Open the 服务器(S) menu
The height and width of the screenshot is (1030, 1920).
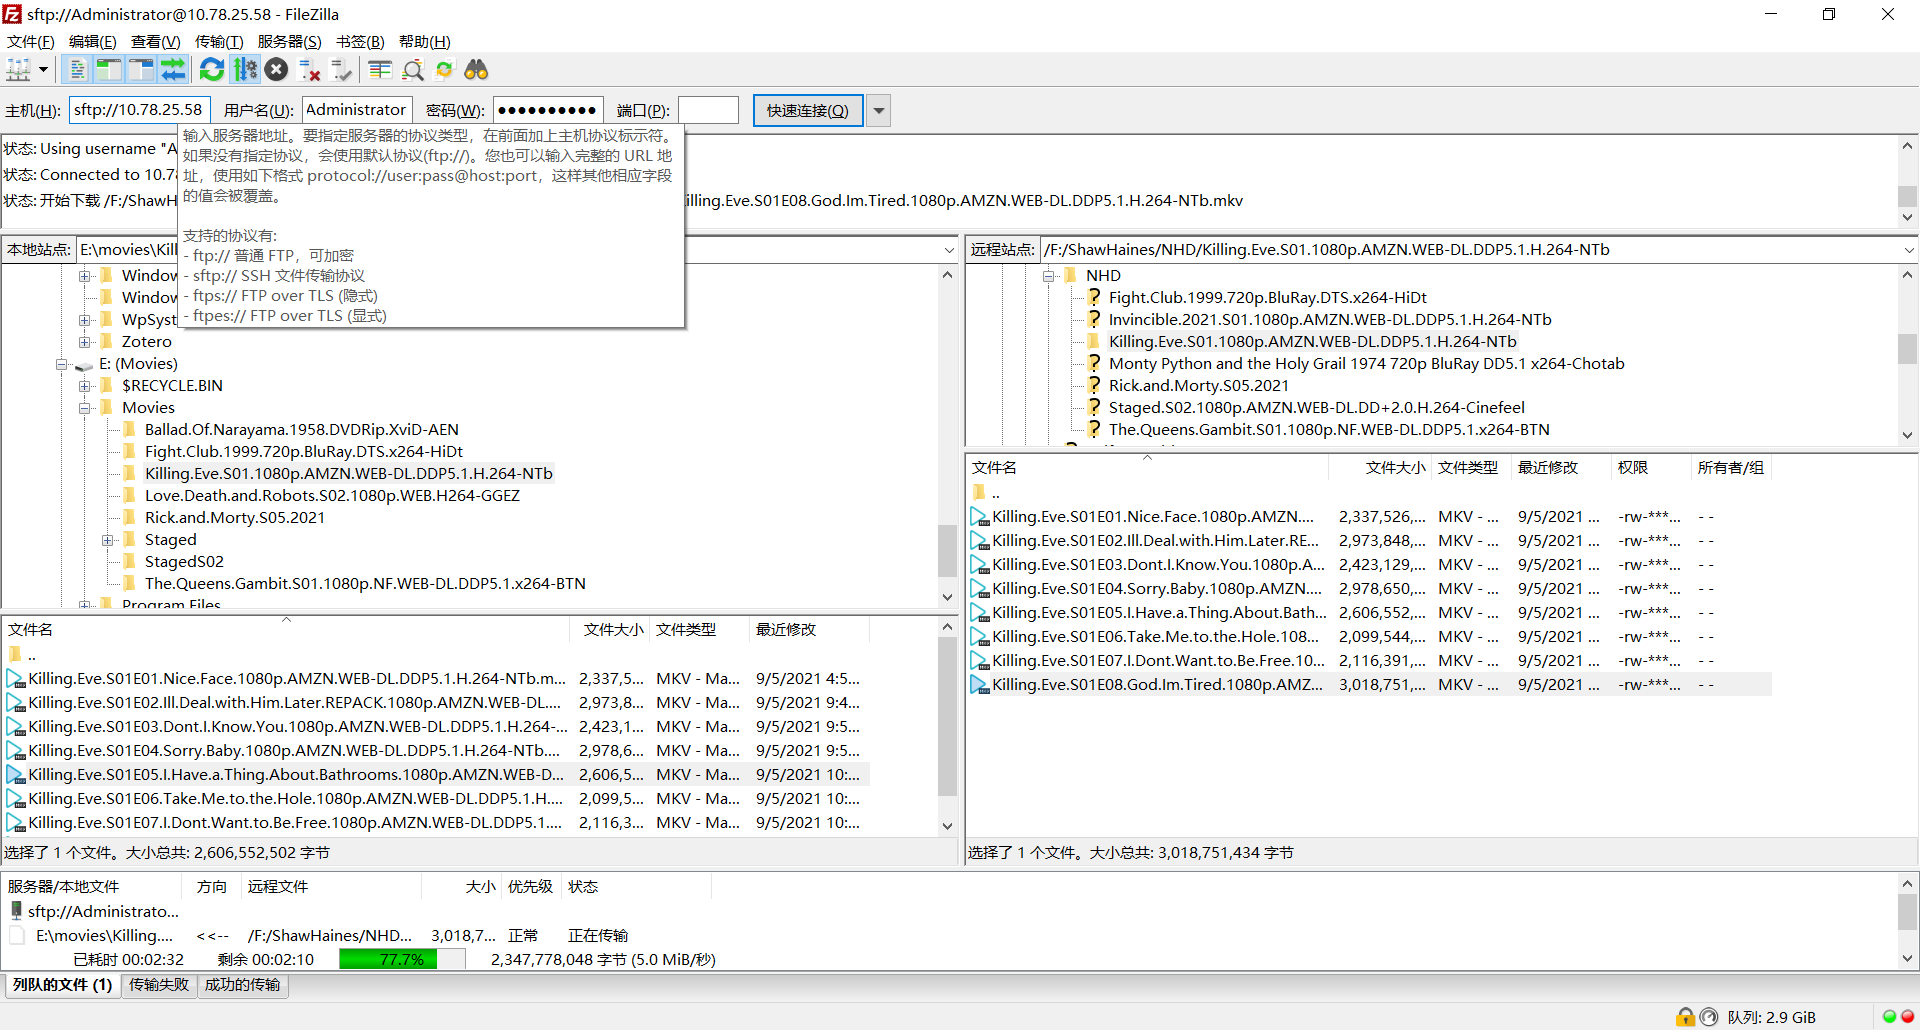(x=289, y=41)
